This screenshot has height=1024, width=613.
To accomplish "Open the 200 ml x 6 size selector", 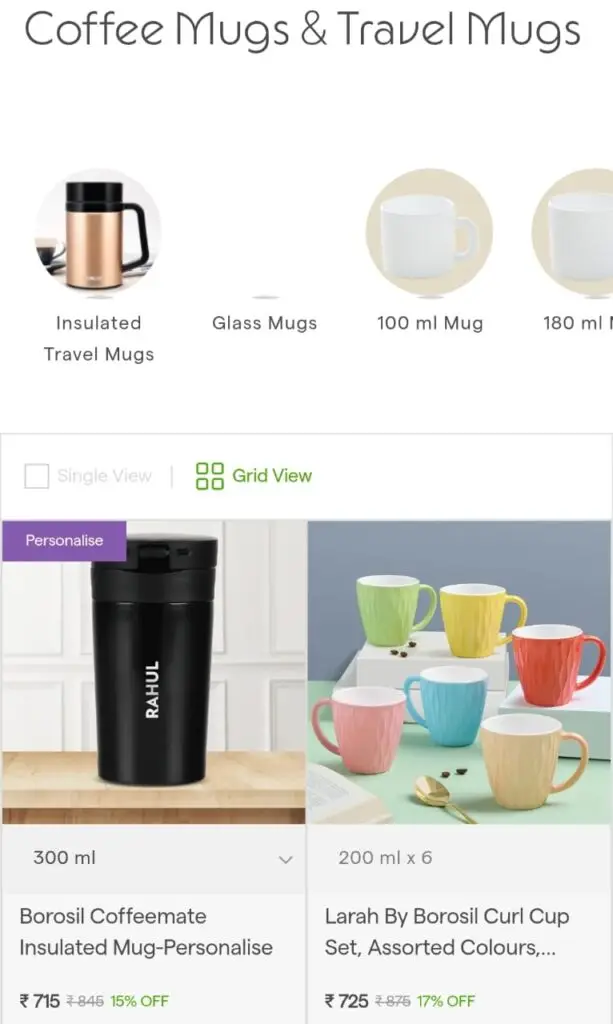I will (459, 858).
